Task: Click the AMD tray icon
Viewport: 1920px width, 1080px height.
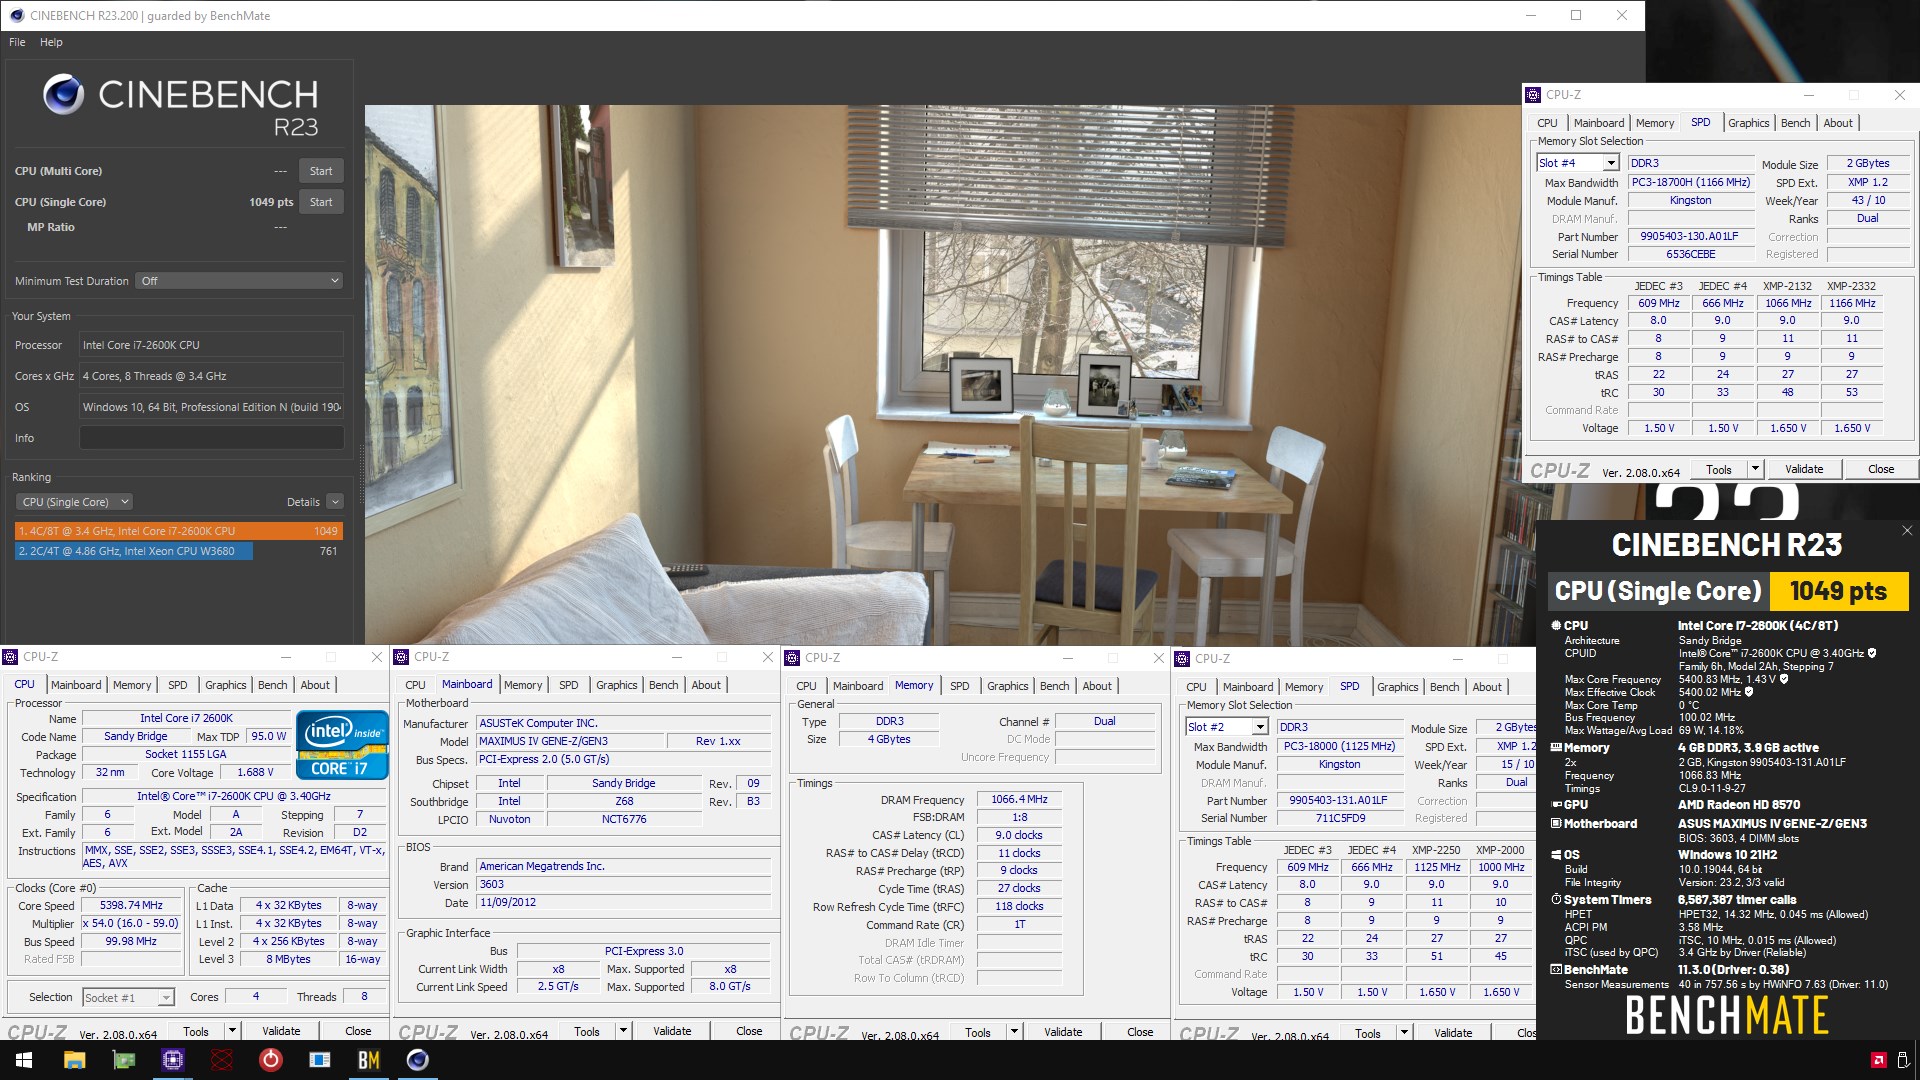Action: (1878, 1060)
